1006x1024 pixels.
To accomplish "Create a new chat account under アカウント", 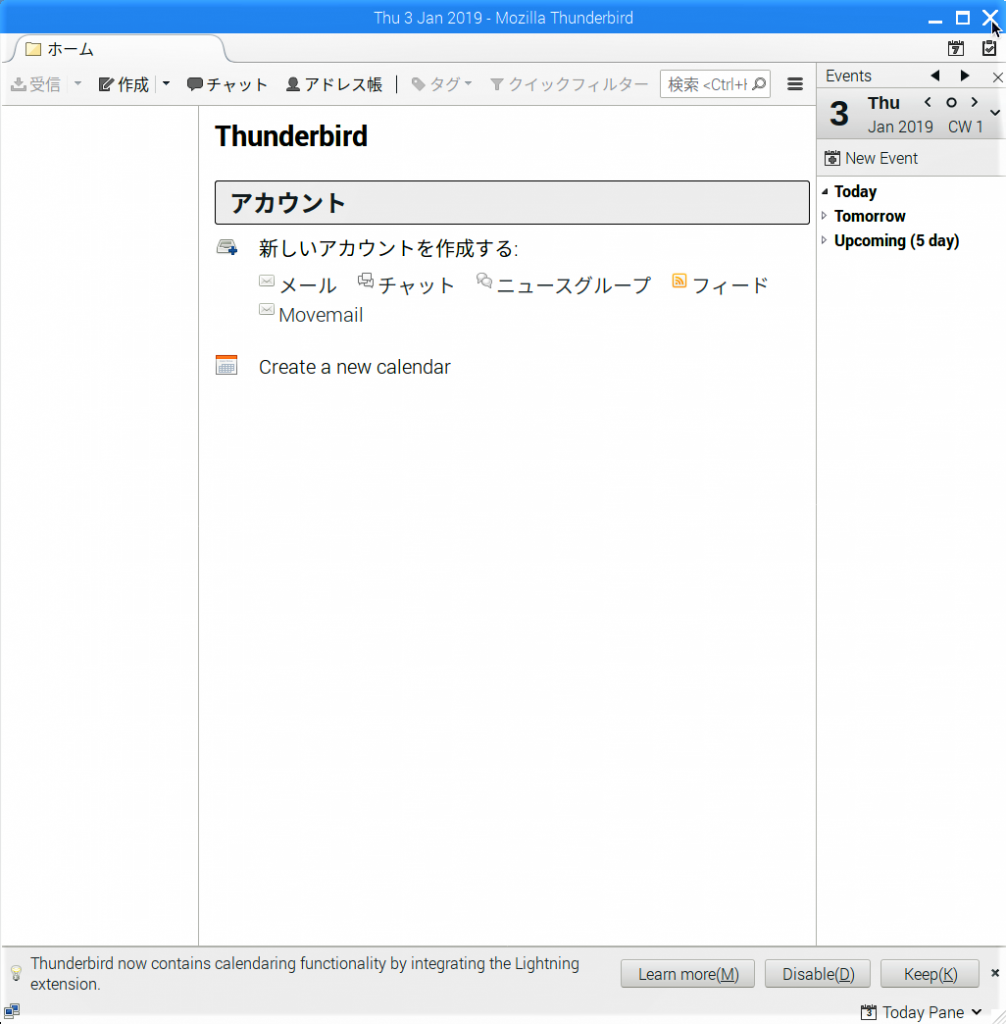I will [x=406, y=285].
